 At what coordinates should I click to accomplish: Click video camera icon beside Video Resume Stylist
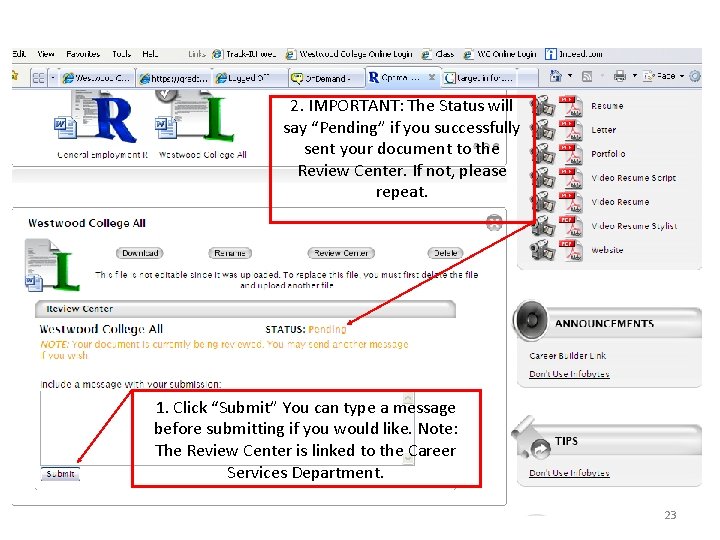pyautogui.click(x=544, y=226)
